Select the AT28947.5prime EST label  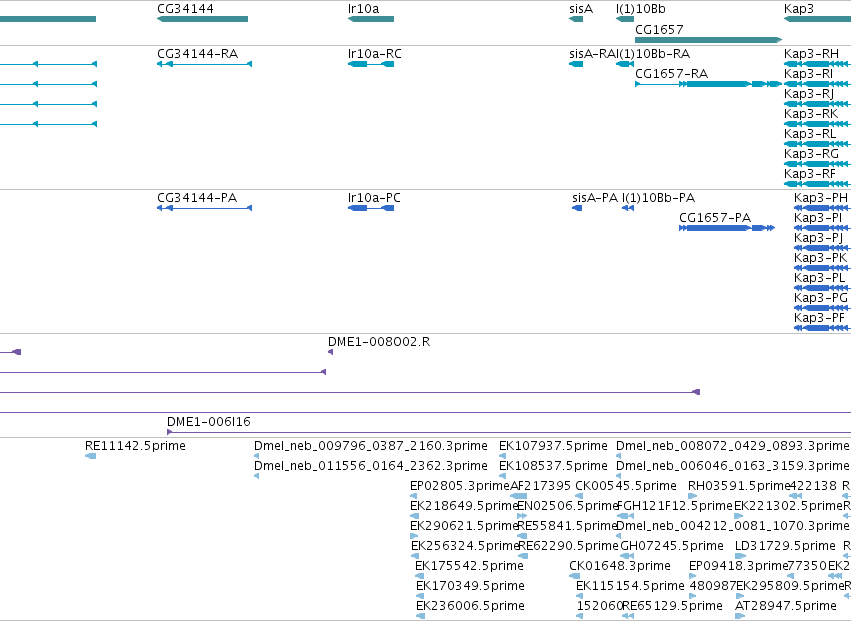(x=785, y=606)
